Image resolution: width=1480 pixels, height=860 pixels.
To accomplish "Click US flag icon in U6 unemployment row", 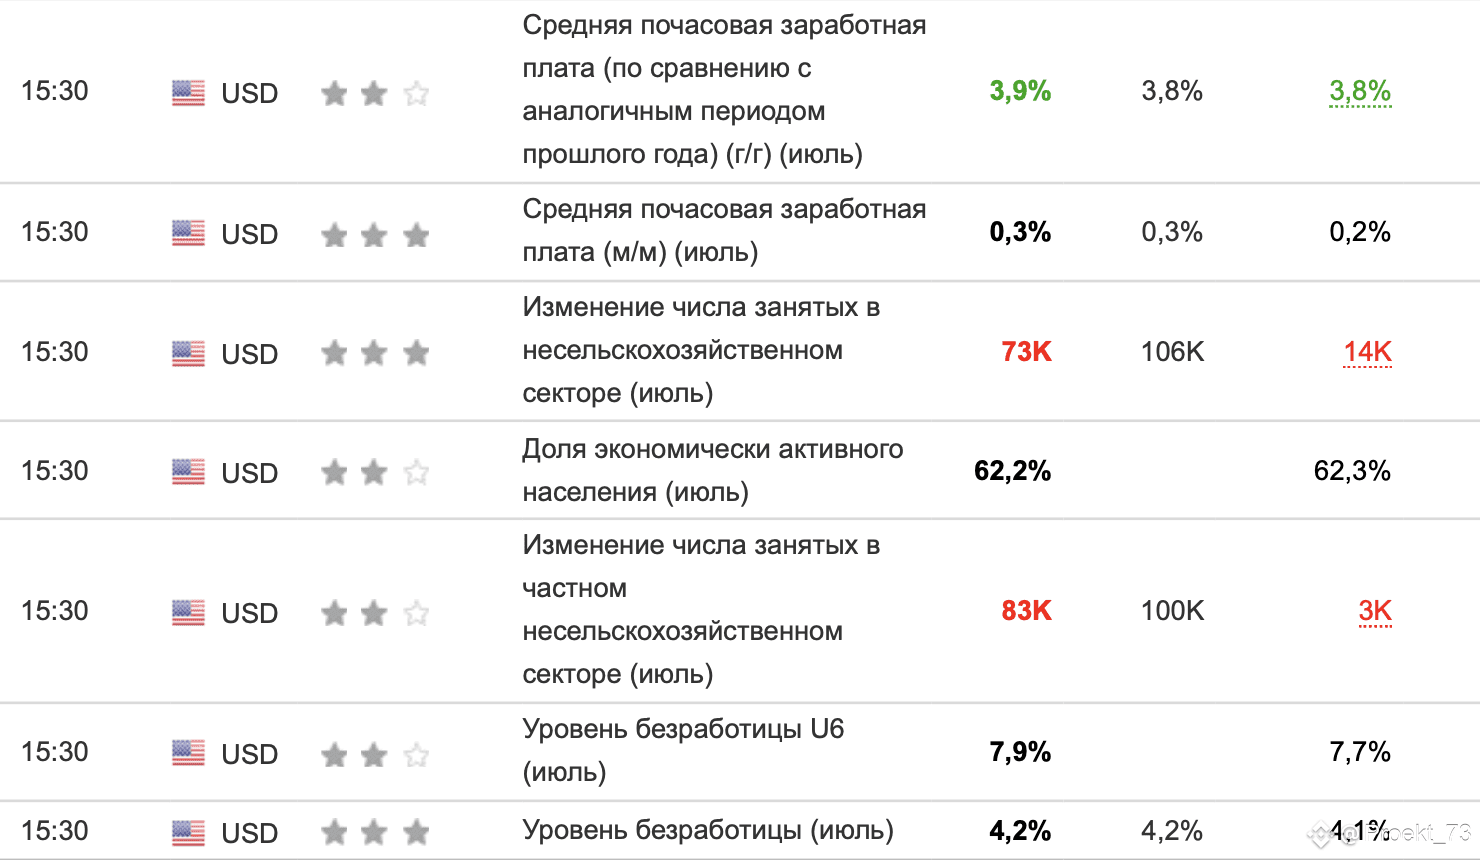I will click(188, 752).
